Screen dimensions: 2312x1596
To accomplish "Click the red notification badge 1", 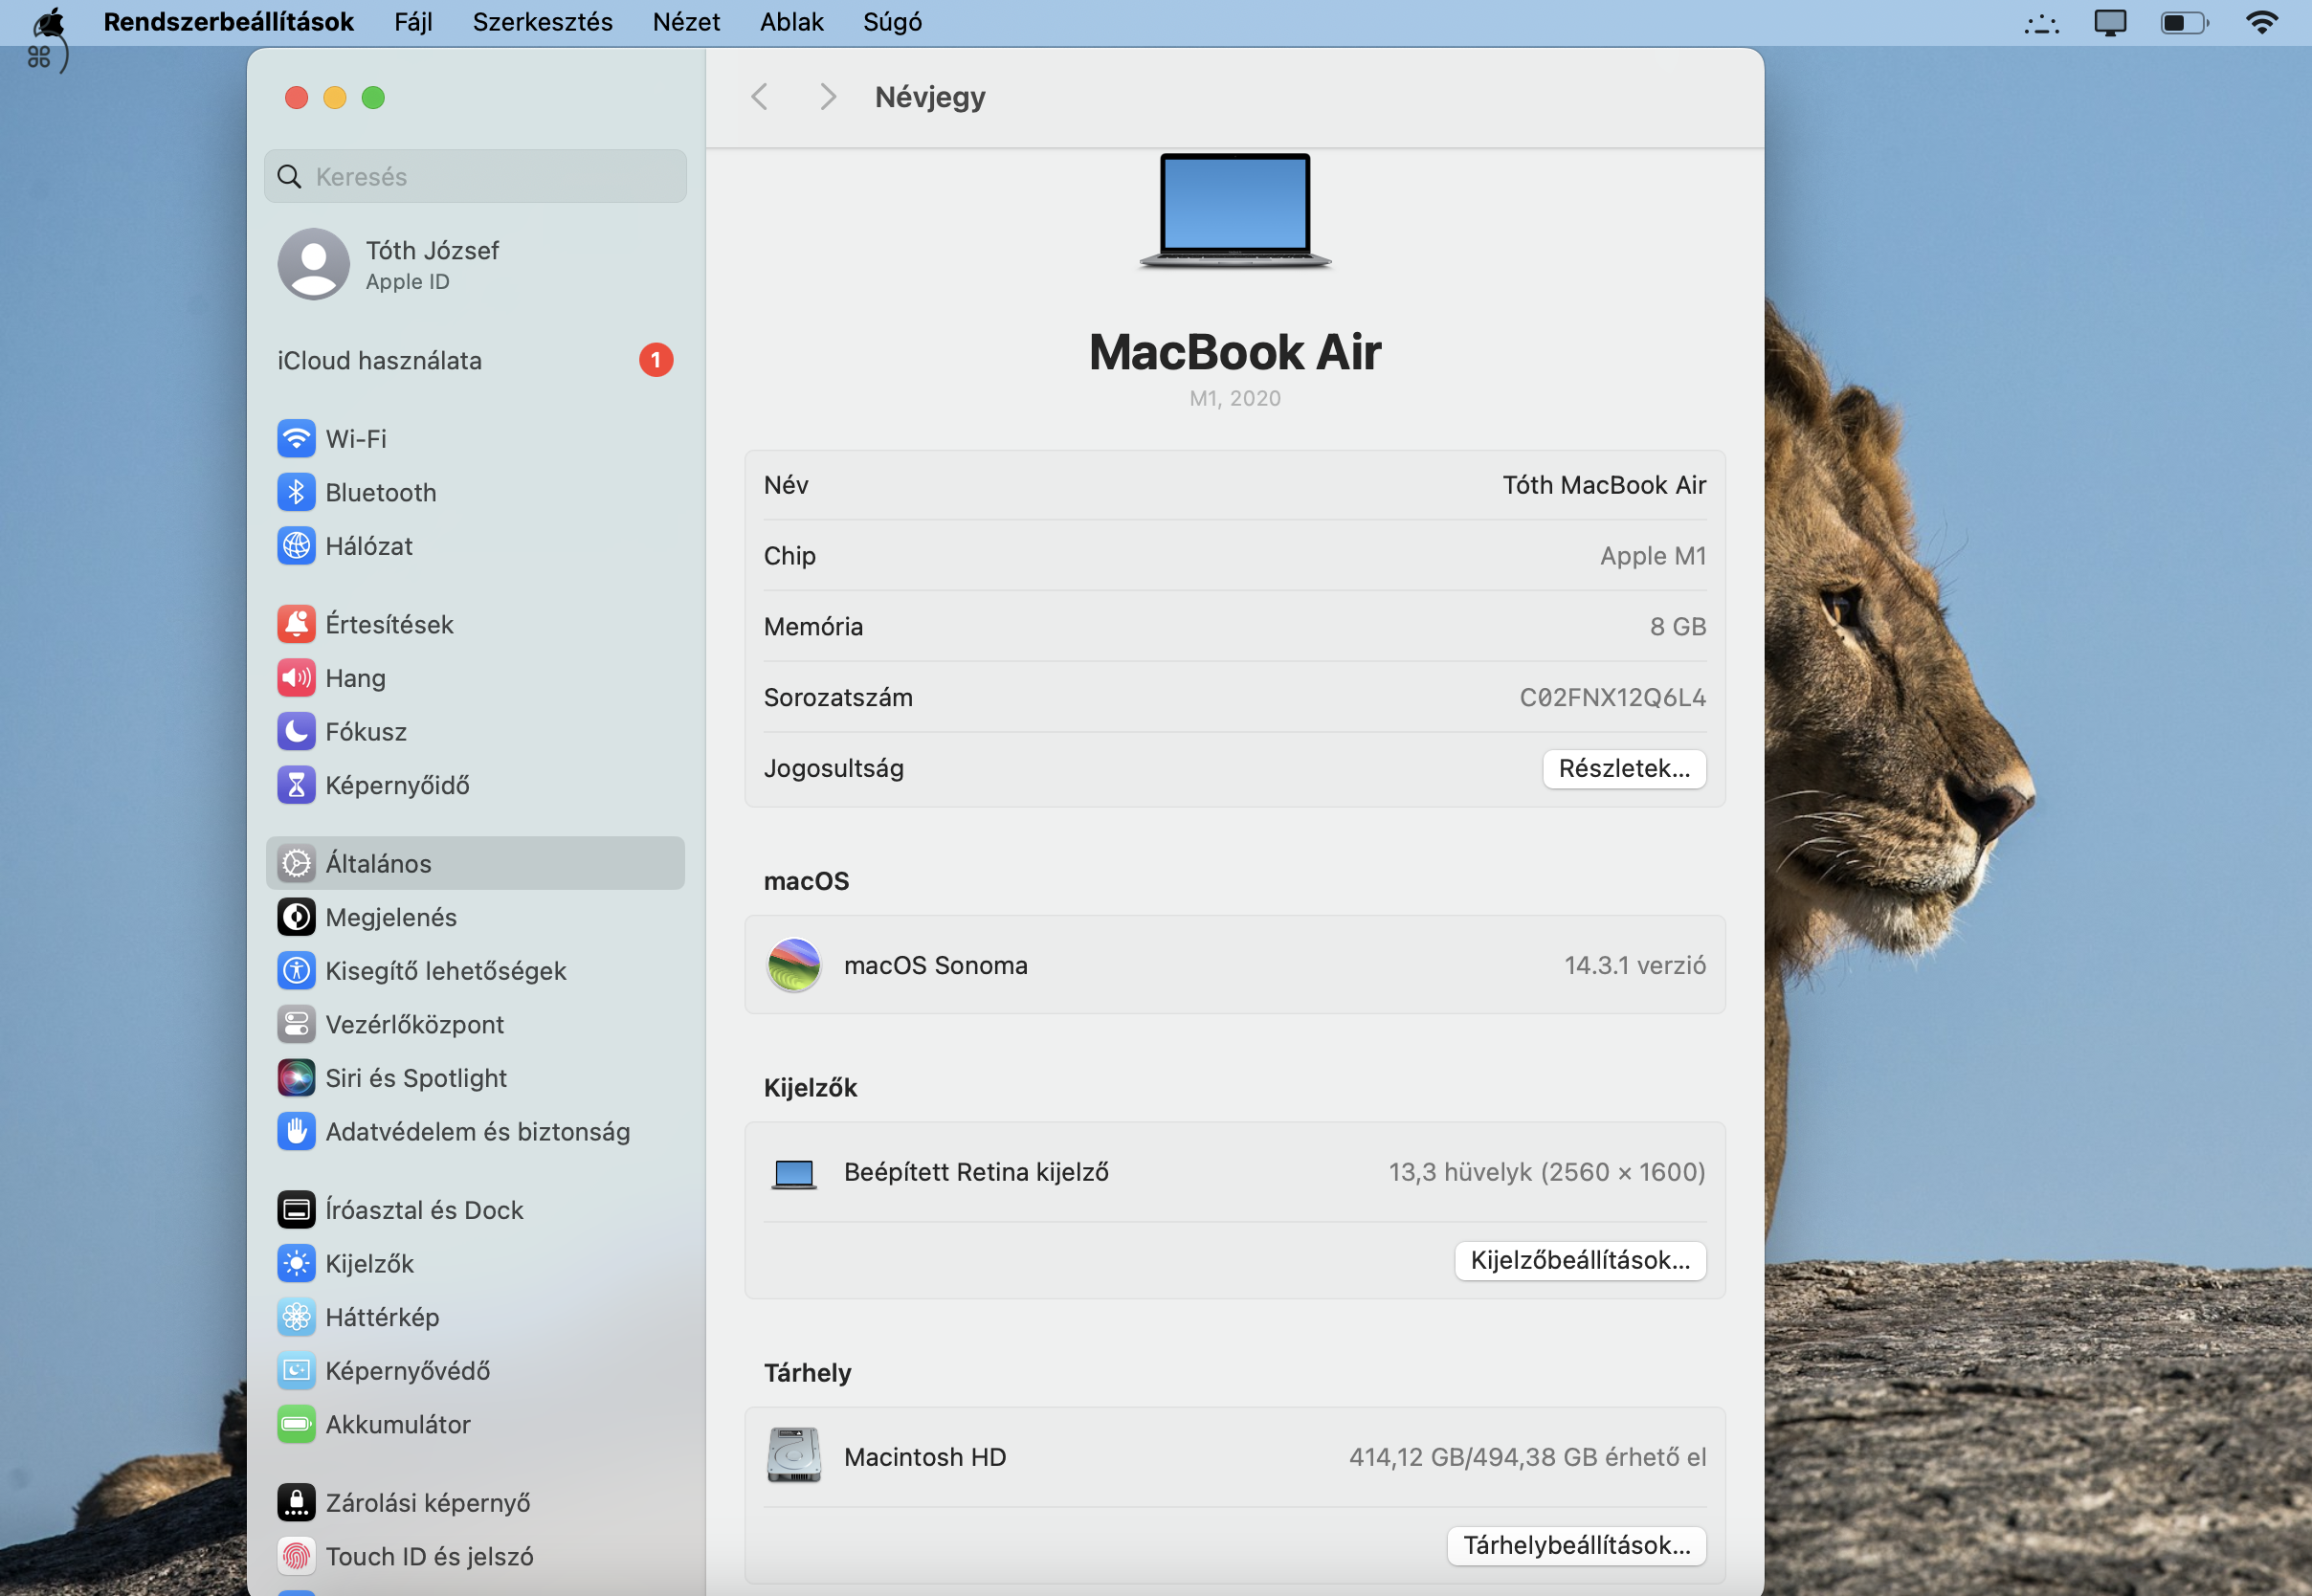I will [x=656, y=360].
